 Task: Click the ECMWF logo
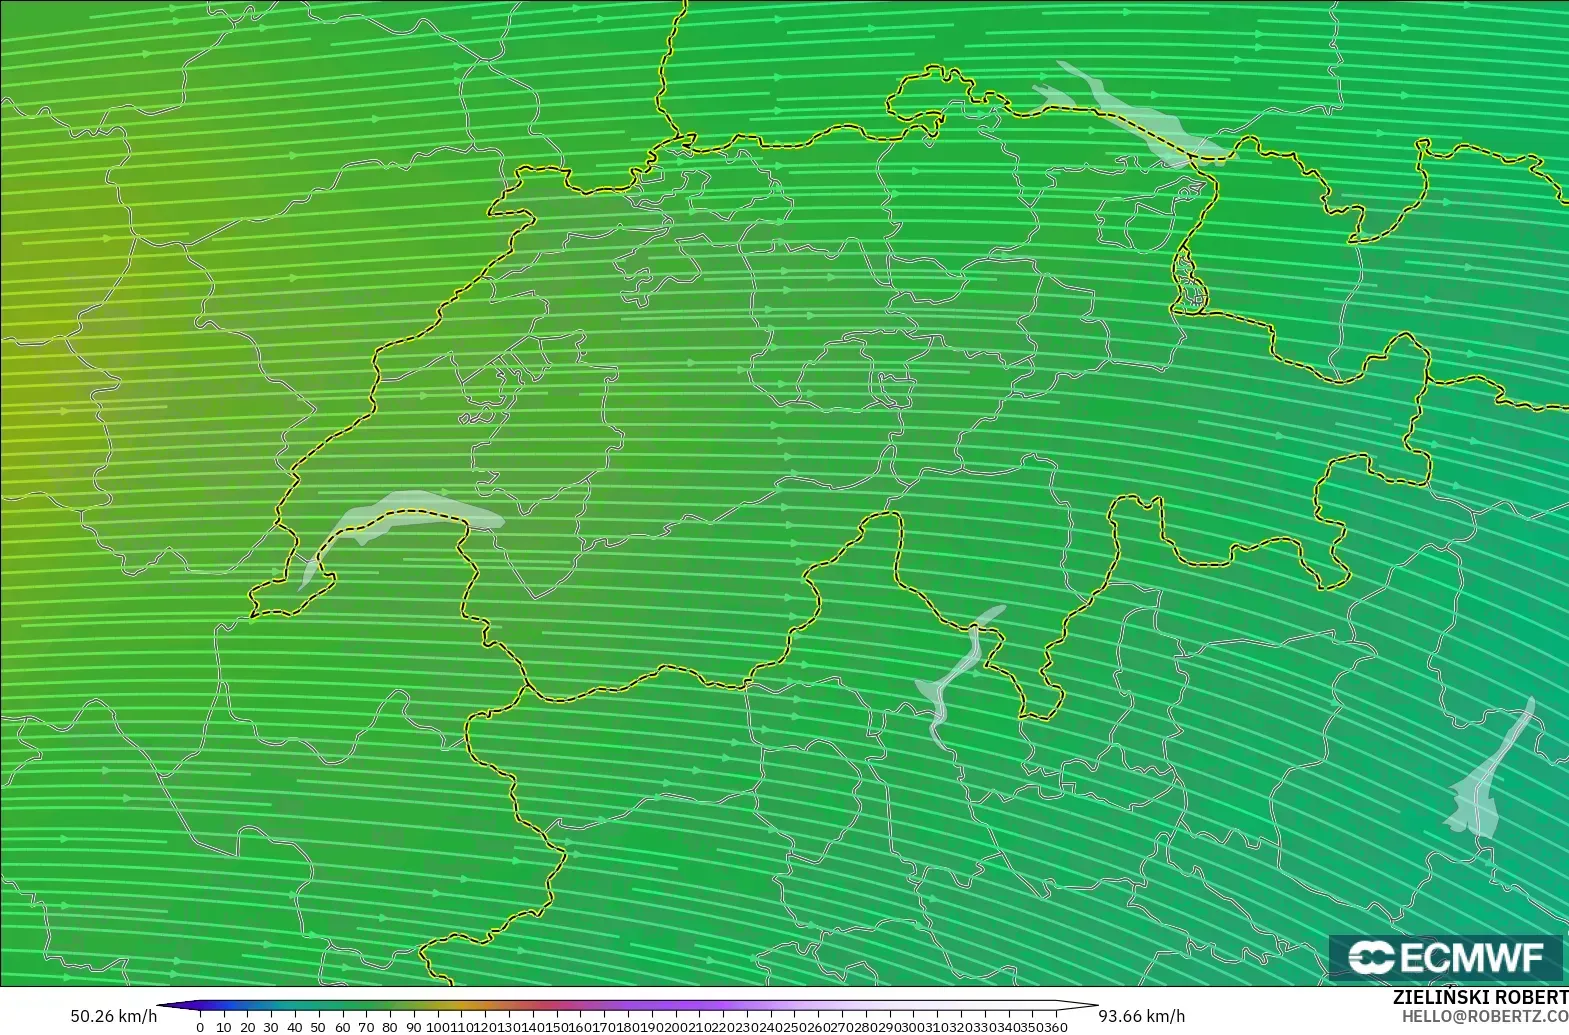point(1445,958)
